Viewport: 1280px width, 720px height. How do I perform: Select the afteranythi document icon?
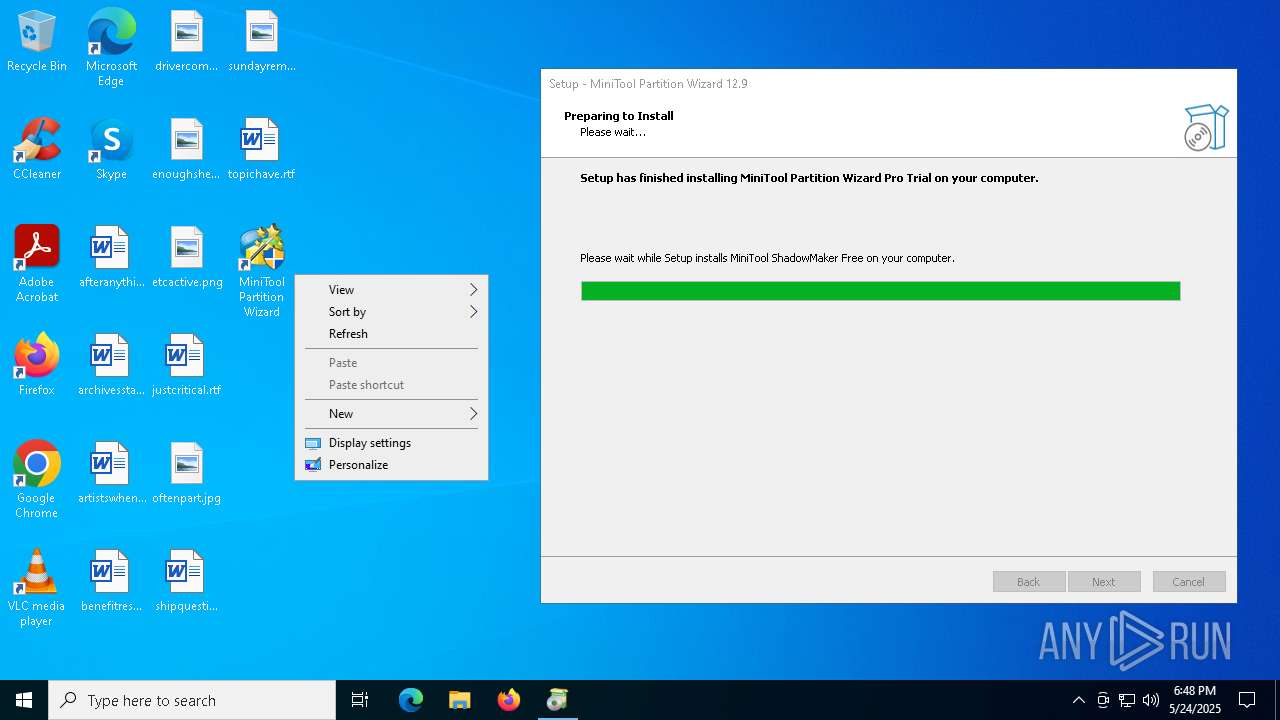point(111,258)
